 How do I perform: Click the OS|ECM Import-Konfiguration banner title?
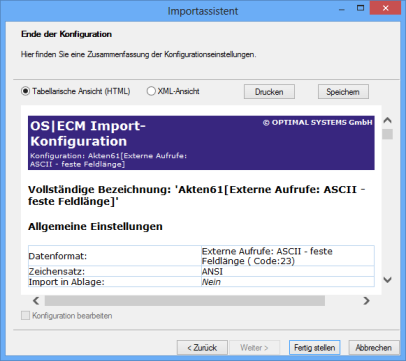(88, 133)
